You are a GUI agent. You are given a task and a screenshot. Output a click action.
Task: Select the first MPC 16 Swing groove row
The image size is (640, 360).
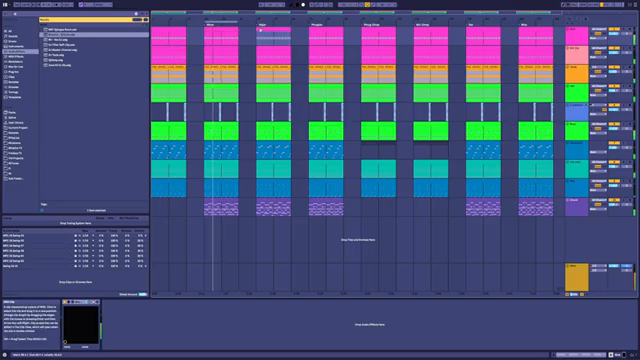pos(75,236)
